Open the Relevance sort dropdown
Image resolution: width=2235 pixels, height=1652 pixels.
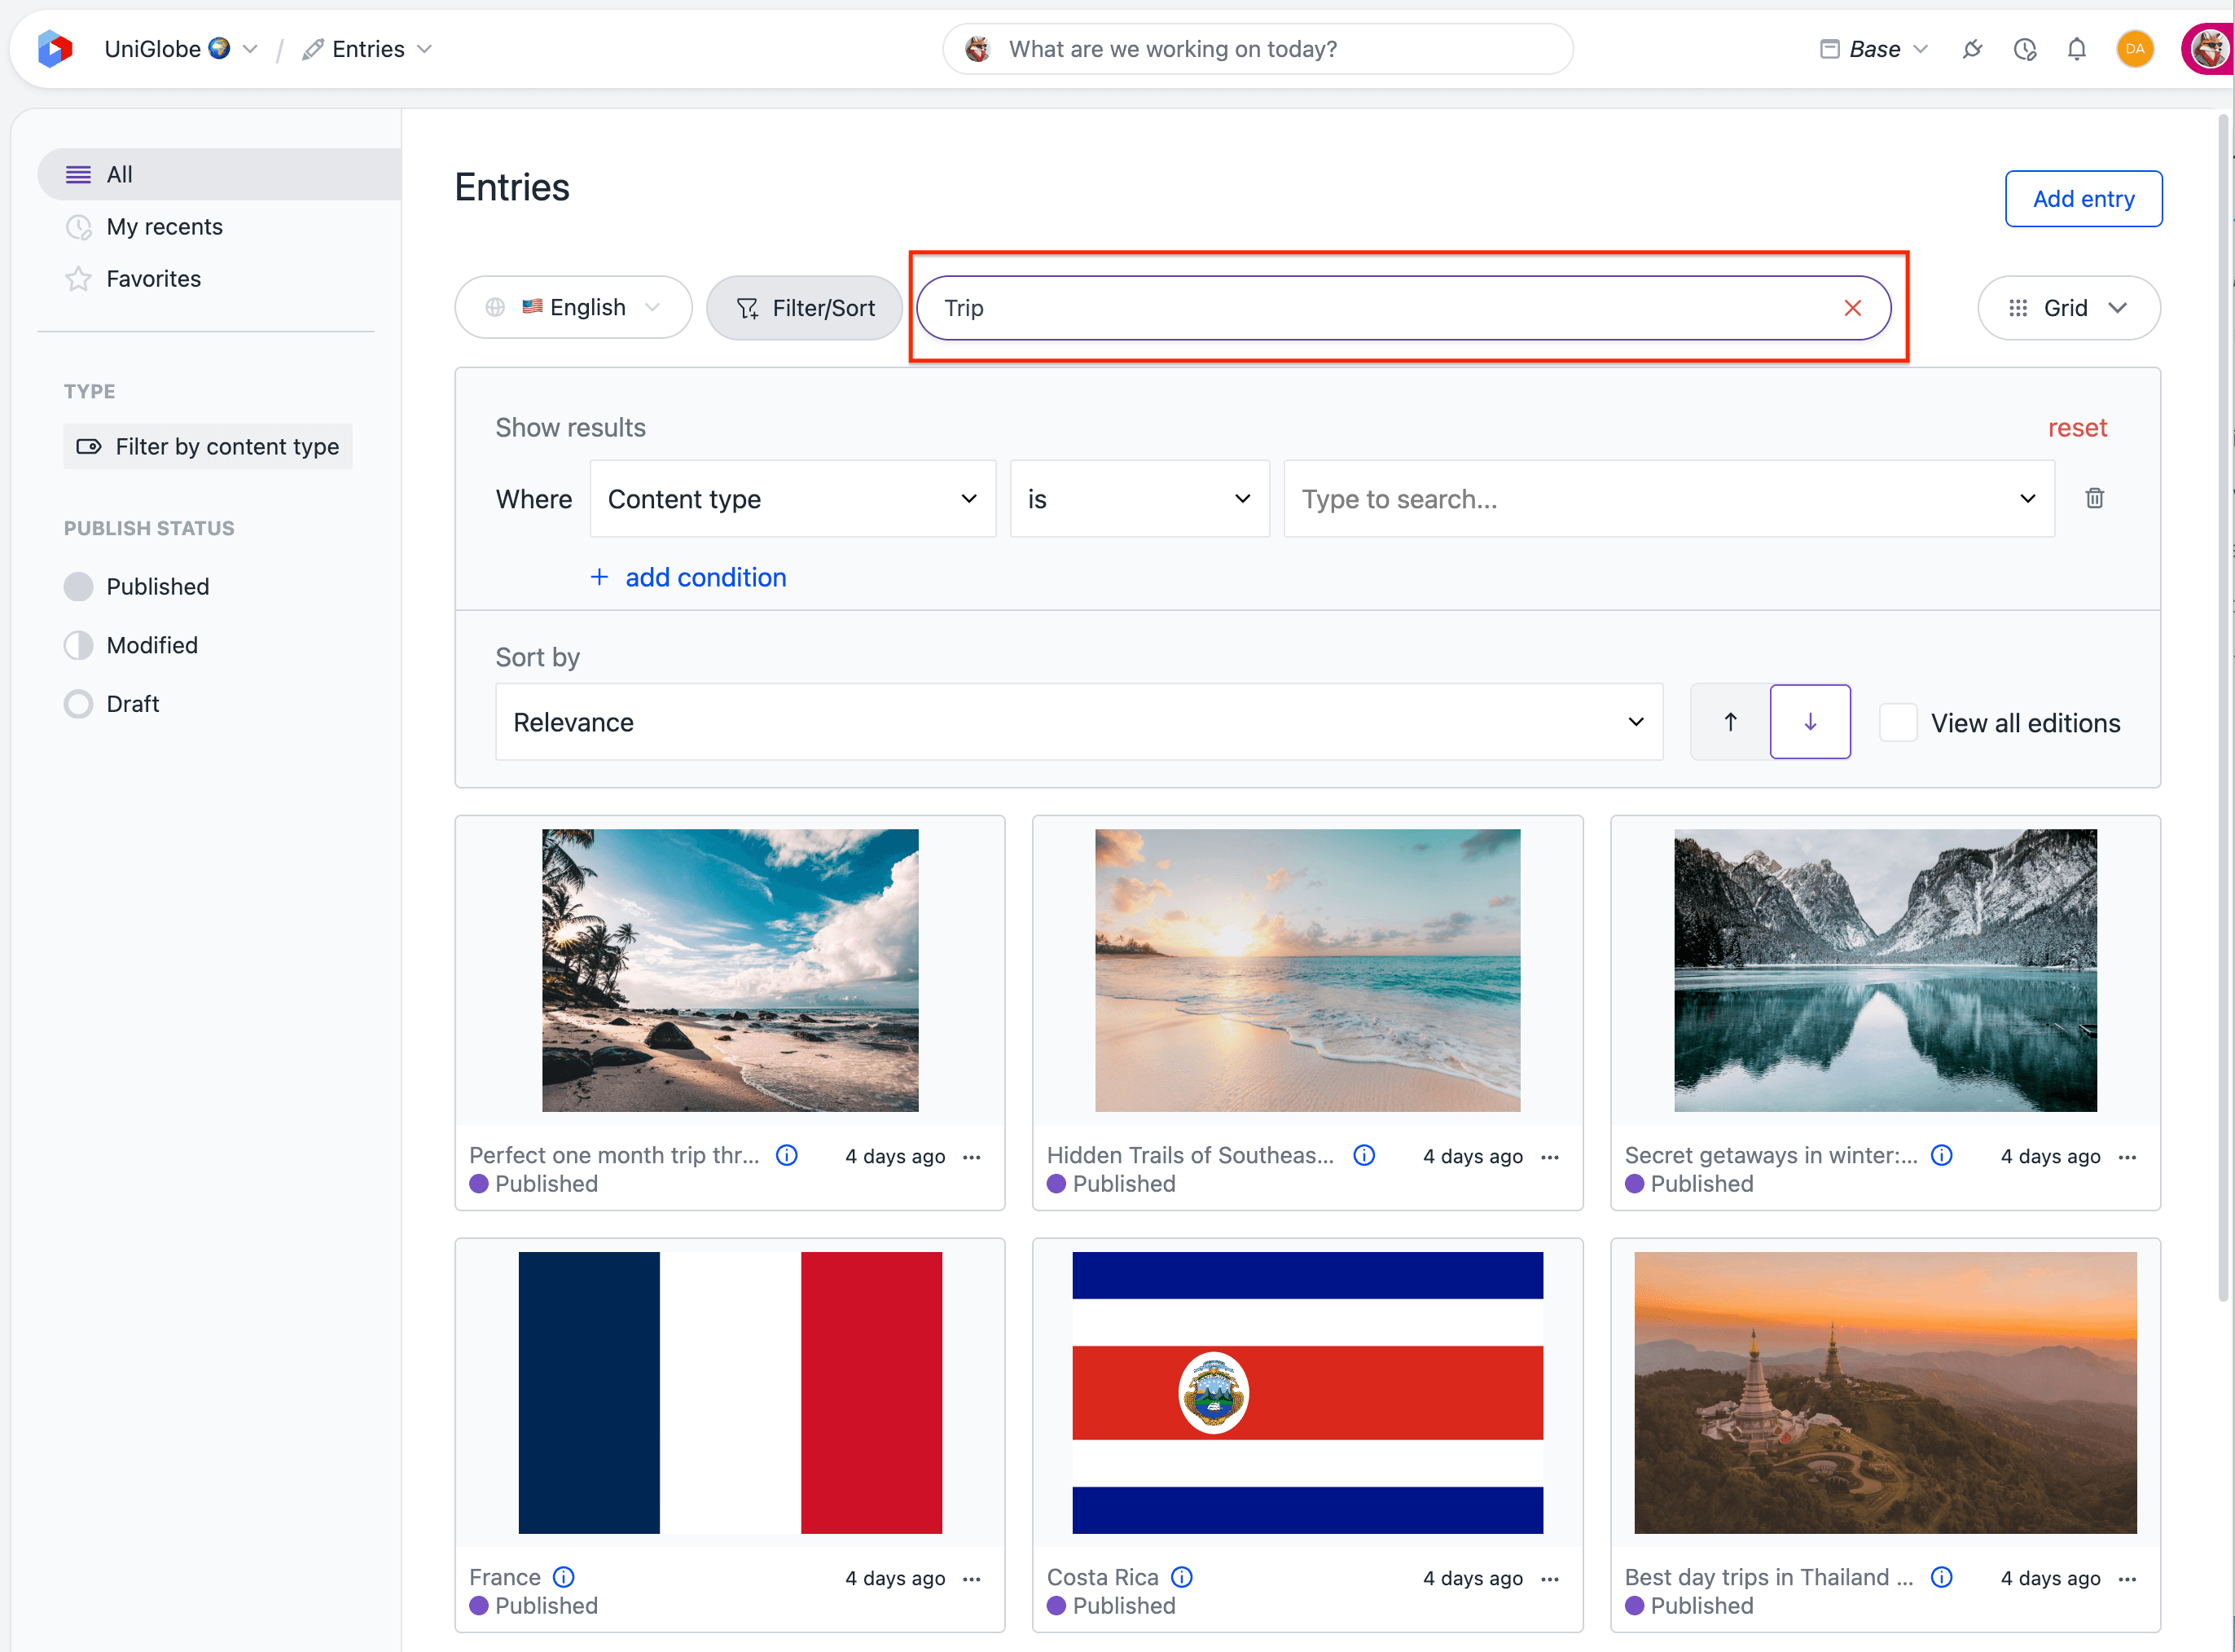pyautogui.click(x=1079, y=722)
